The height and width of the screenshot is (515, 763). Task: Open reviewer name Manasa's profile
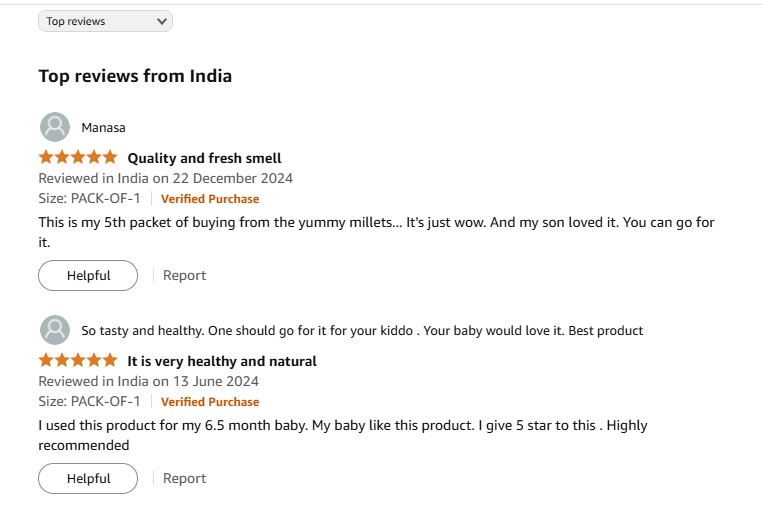coord(103,128)
